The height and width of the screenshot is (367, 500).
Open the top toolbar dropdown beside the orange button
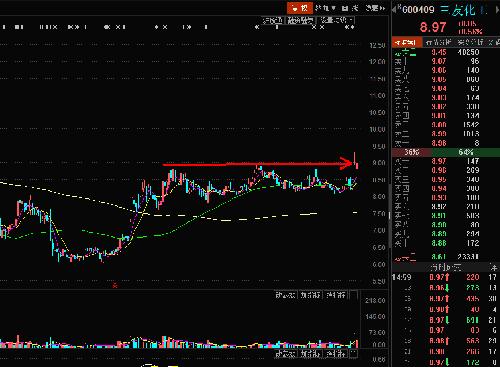[325, 8]
